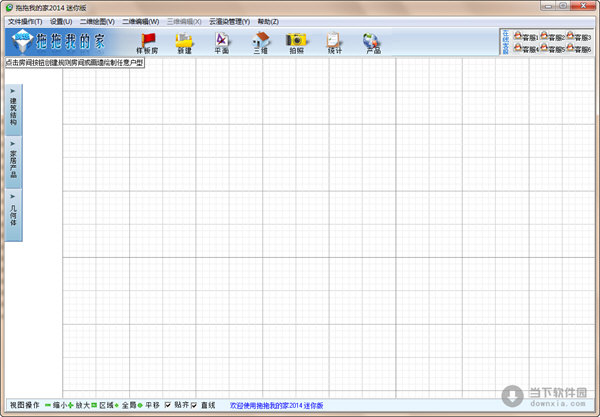Contact 客服5 customer service
Screen dimensions: 600x417
click(552, 49)
